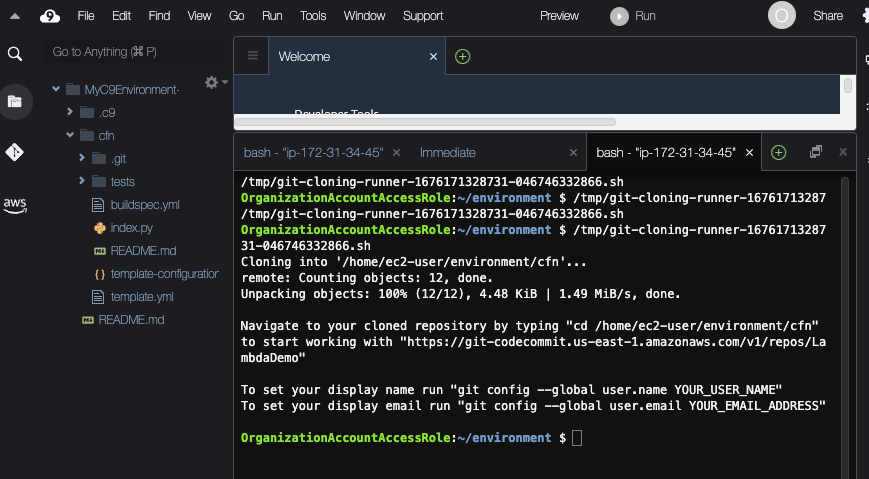Screen dimensions: 869x479
Task: Expand the tests folder
Action: click(82, 181)
